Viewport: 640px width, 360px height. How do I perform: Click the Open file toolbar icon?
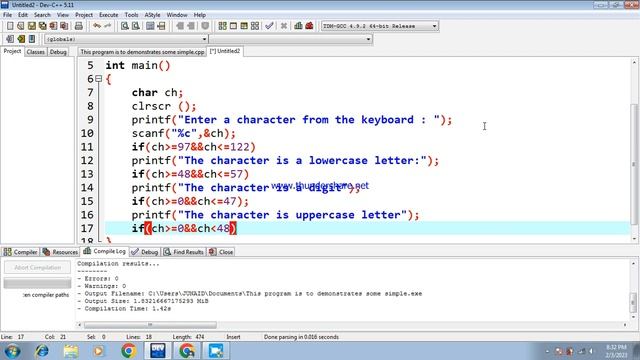coord(21,26)
